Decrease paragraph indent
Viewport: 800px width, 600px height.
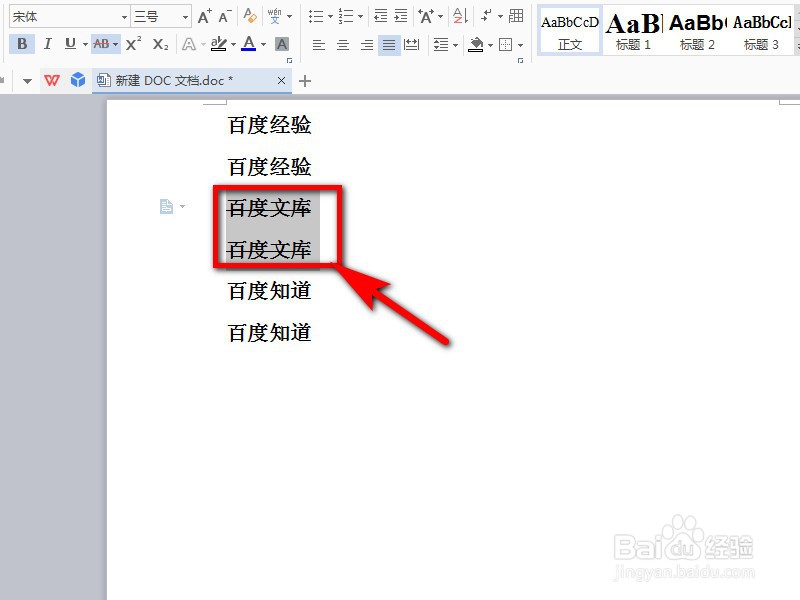point(381,16)
